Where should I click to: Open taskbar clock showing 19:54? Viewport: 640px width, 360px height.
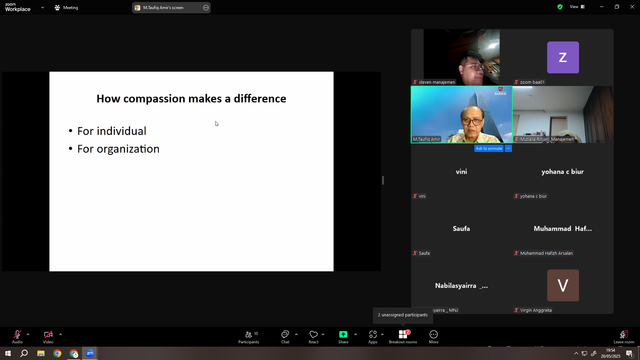(610, 353)
